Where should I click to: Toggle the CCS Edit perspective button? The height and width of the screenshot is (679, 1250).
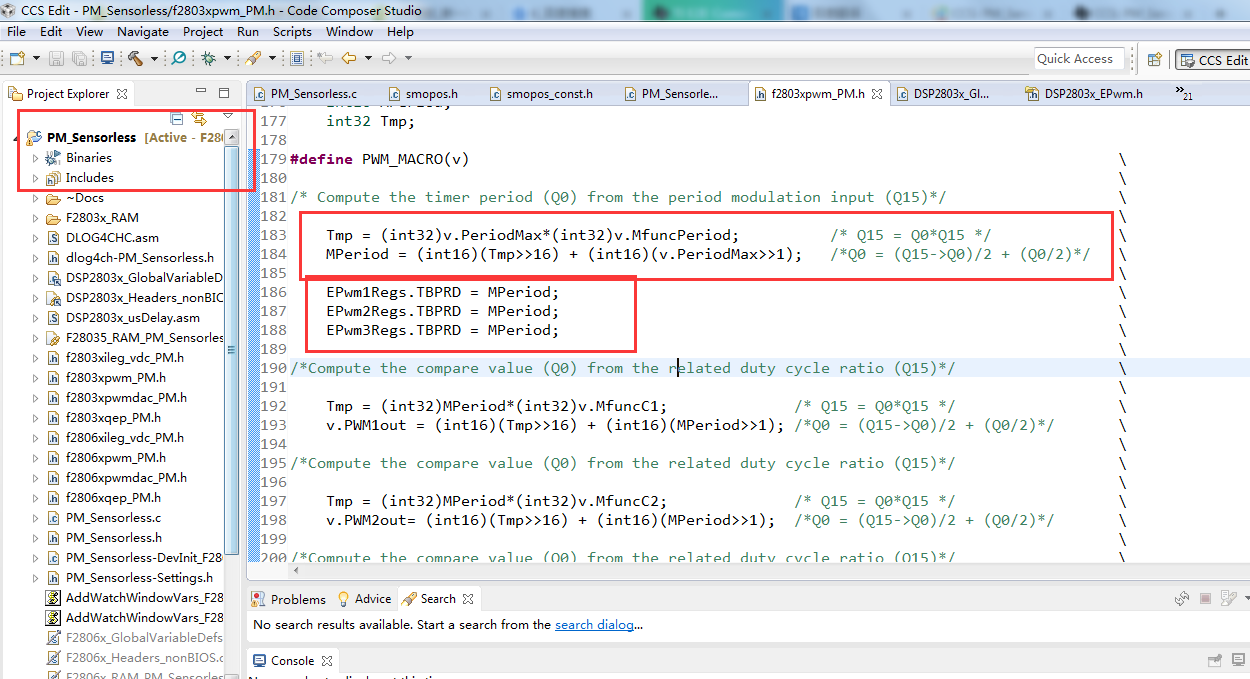click(x=1213, y=60)
